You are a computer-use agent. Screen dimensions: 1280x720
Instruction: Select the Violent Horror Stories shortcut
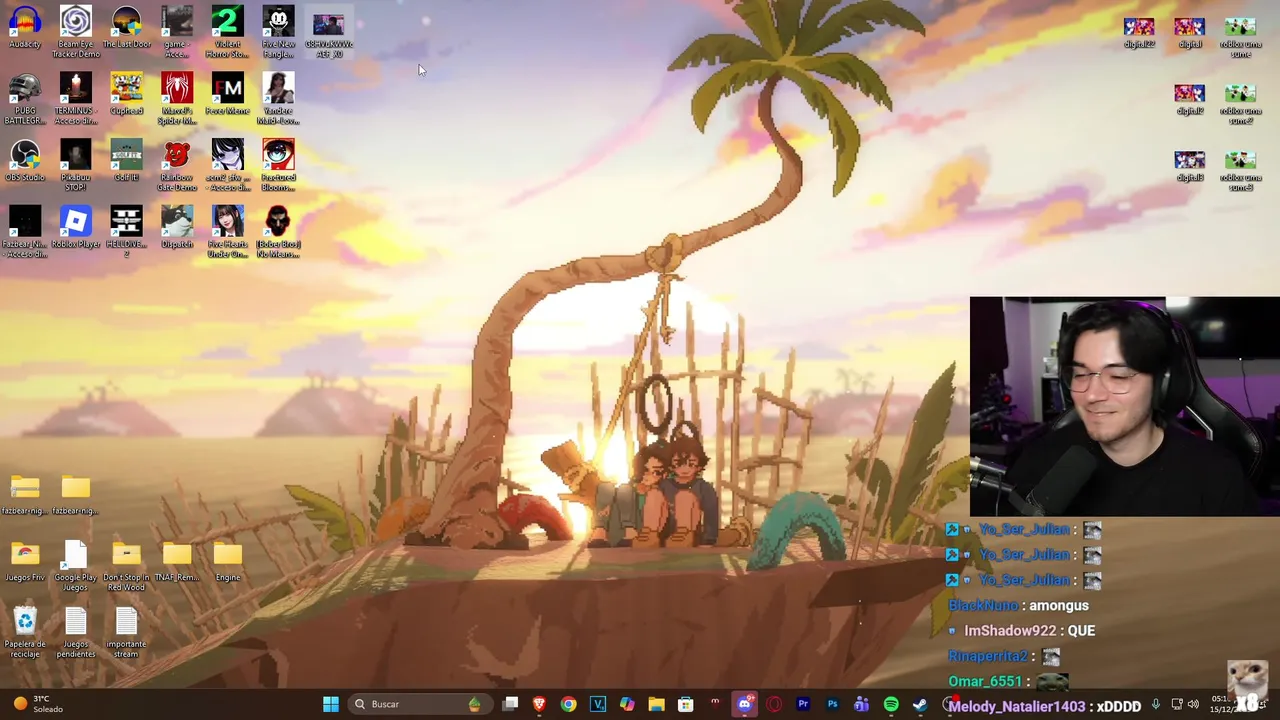coord(227,32)
